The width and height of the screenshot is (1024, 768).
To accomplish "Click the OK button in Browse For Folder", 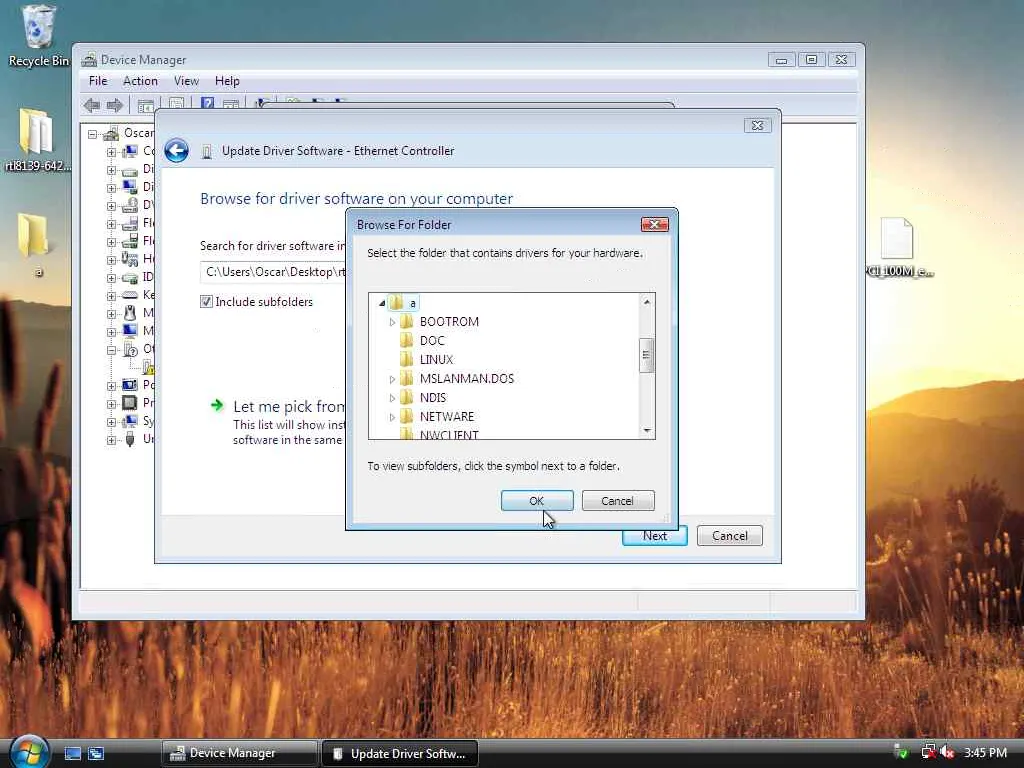I will 537,501.
